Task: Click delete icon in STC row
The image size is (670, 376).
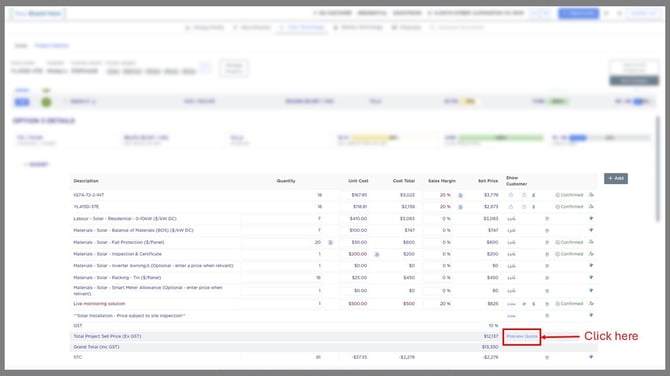Action: coord(547,357)
